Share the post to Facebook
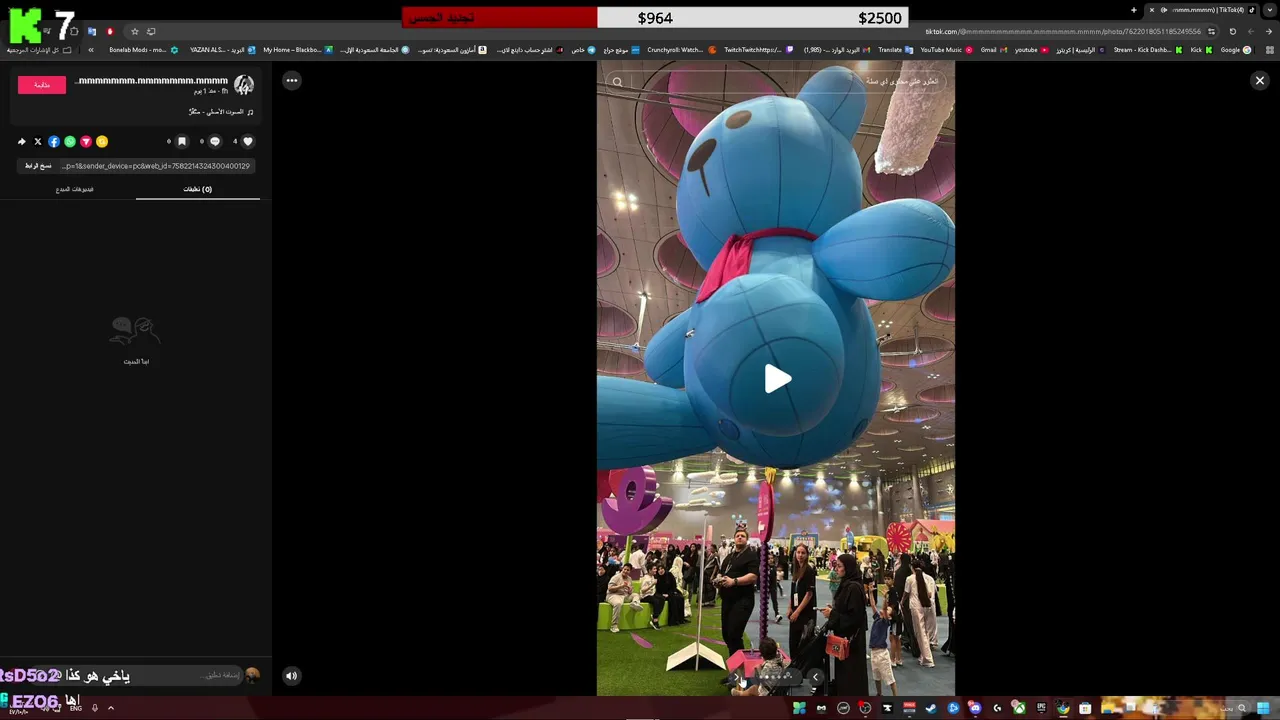This screenshot has width=1280, height=720. click(x=54, y=141)
